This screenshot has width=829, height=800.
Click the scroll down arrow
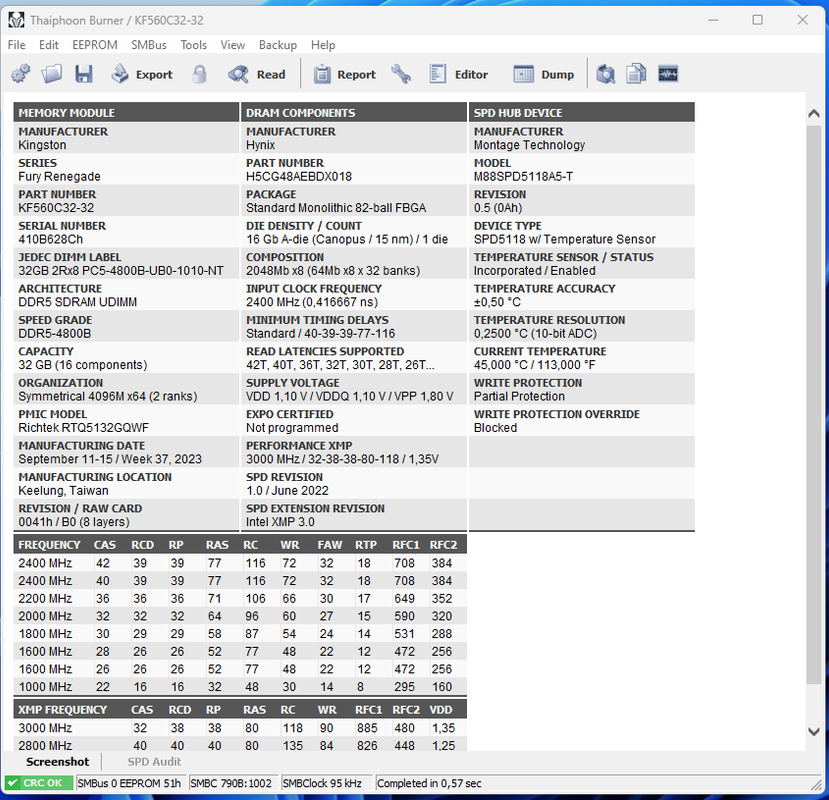(814, 732)
